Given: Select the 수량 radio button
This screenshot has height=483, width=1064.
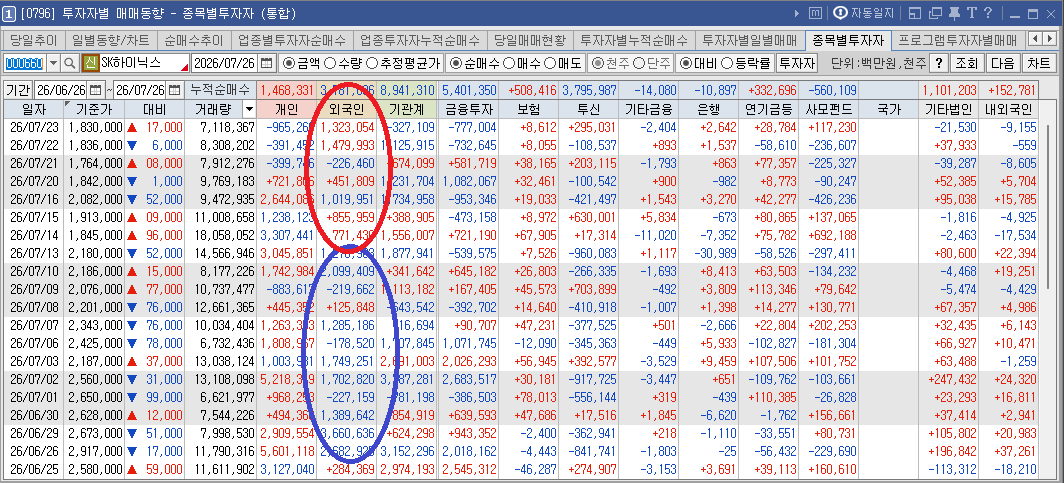Looking at the screenshot, I should 330,63.
